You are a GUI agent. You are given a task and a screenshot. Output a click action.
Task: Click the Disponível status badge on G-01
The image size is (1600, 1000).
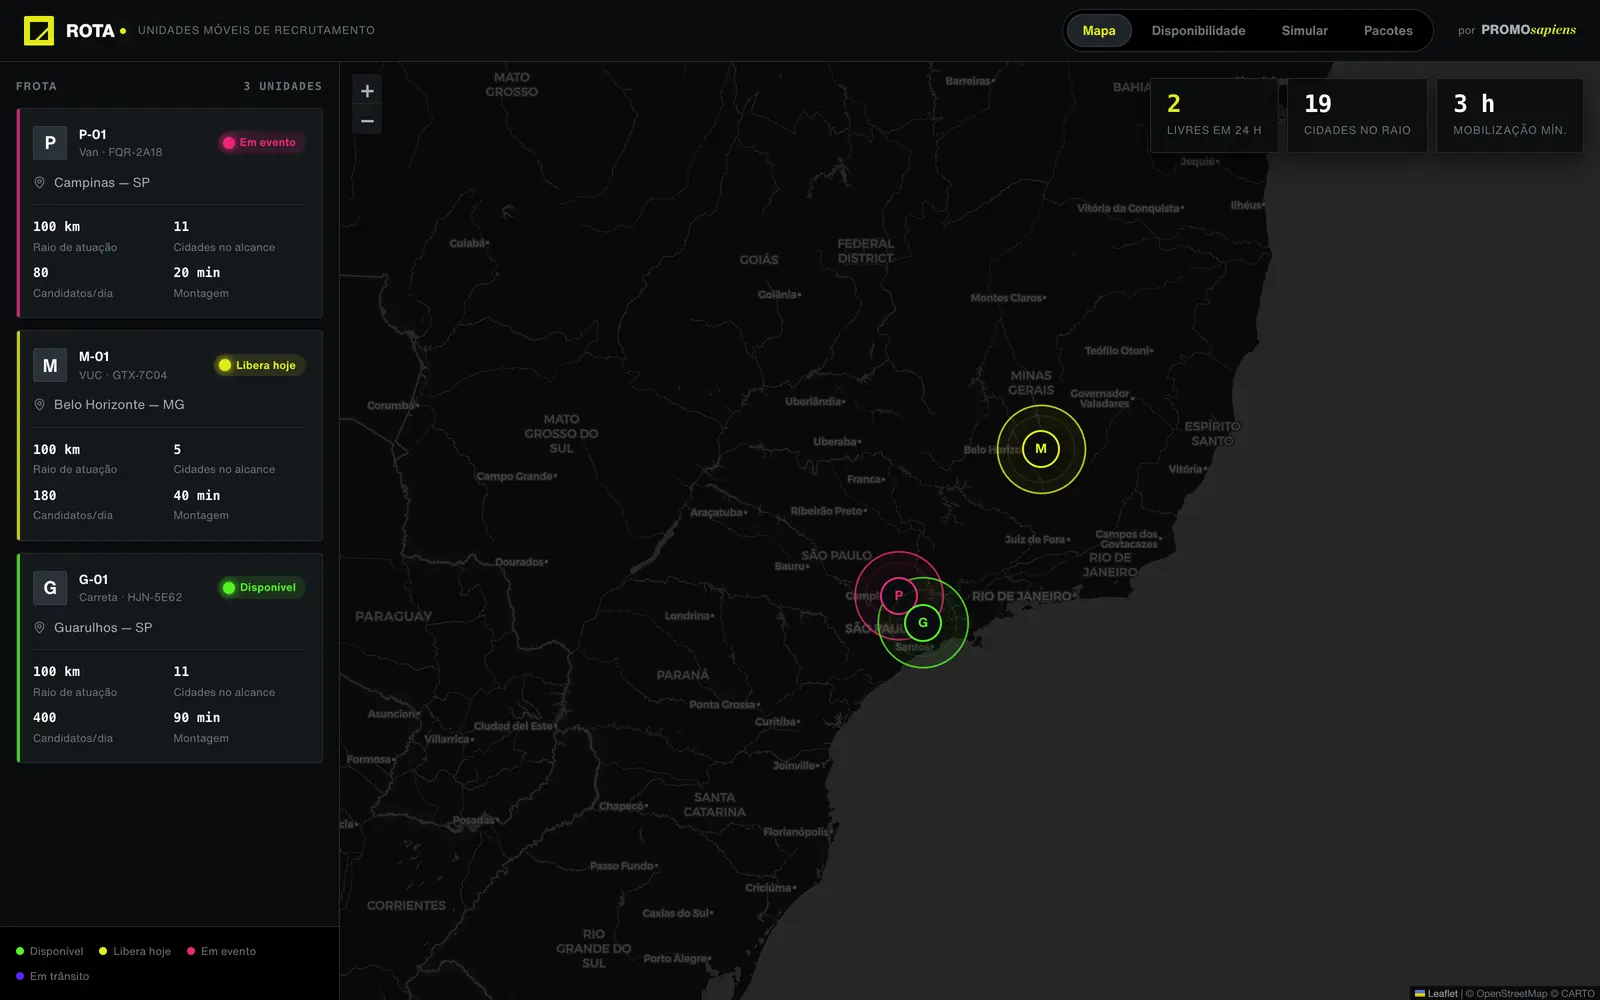tap(260, 588)
